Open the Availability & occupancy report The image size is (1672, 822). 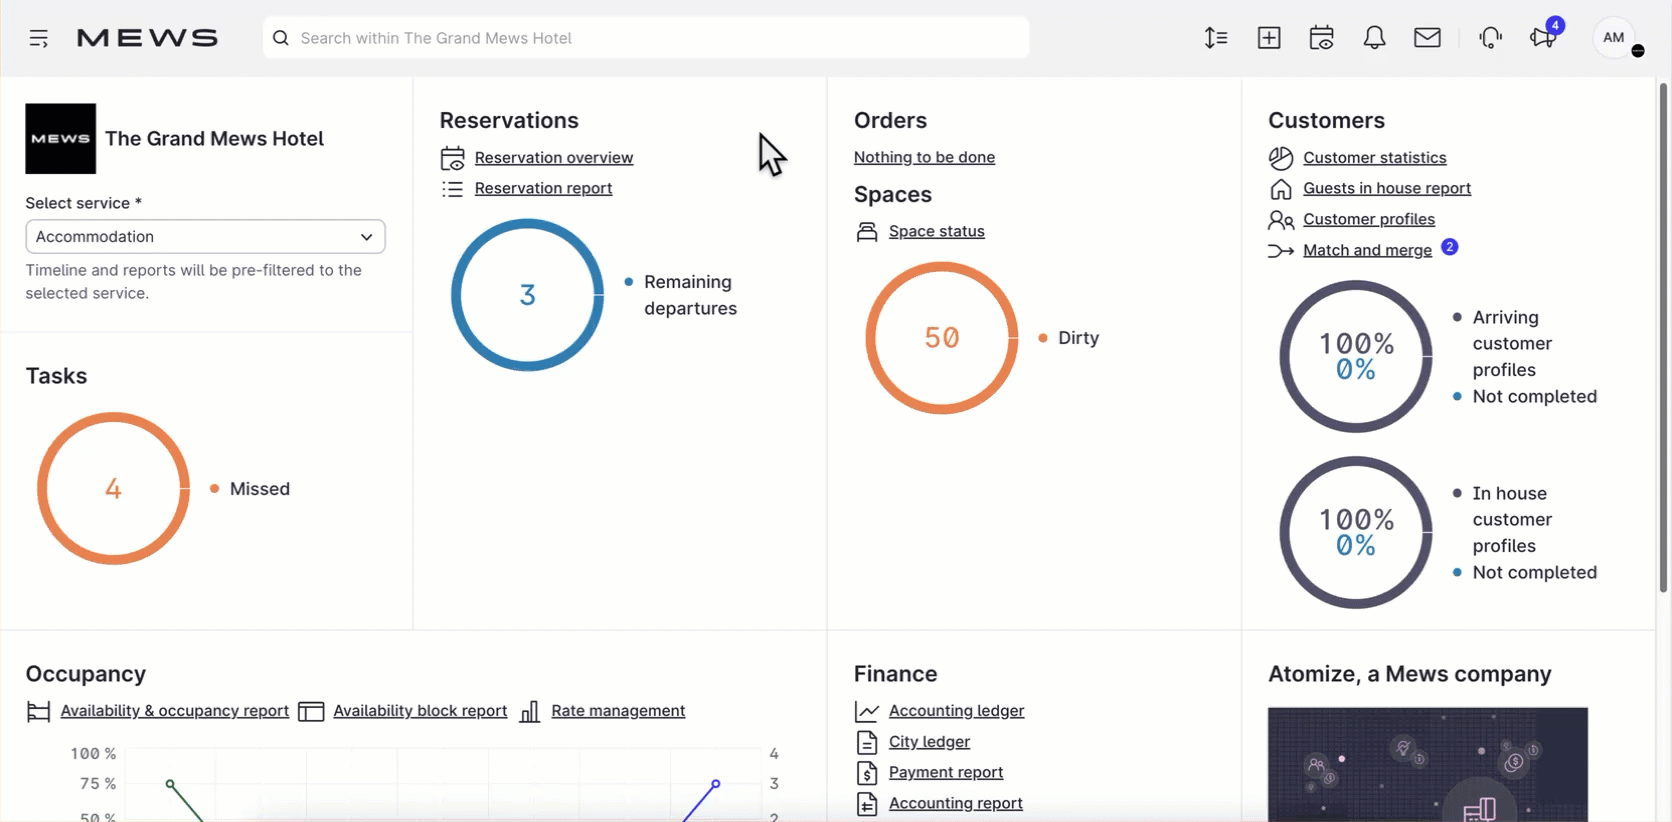click(x=174, y=711)
